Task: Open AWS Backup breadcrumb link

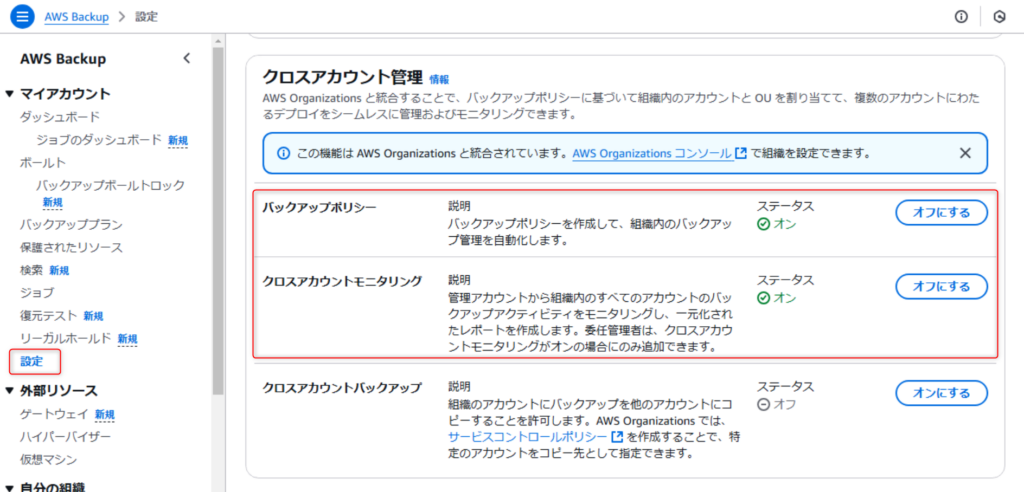Action: click(x=76, y=17)
